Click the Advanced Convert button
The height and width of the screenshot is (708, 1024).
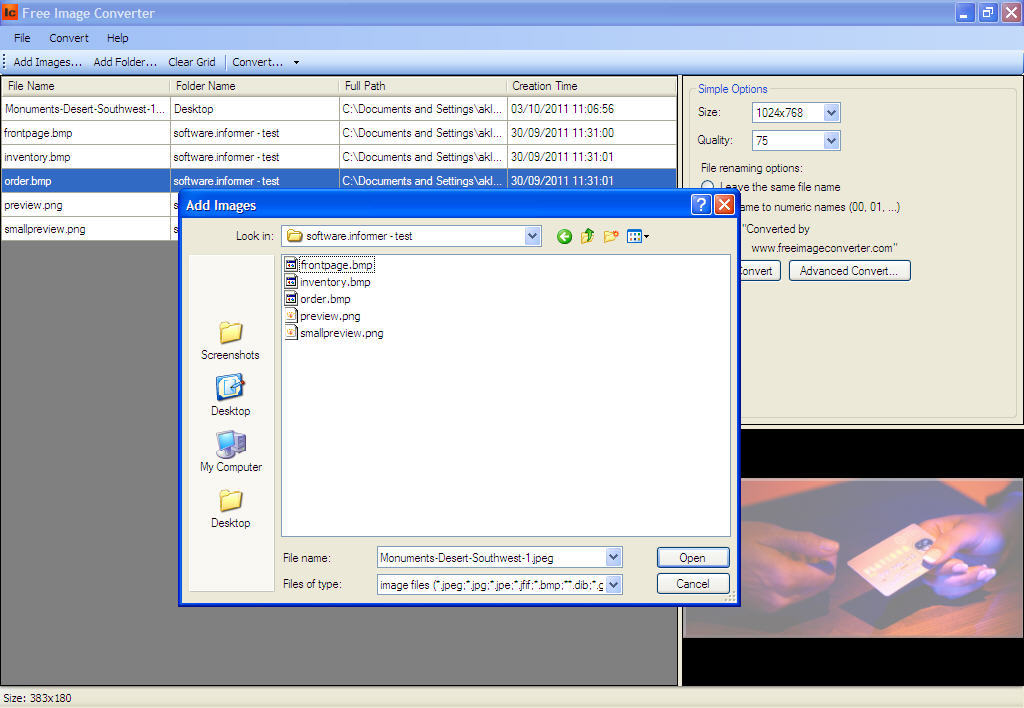coord(849,270)
